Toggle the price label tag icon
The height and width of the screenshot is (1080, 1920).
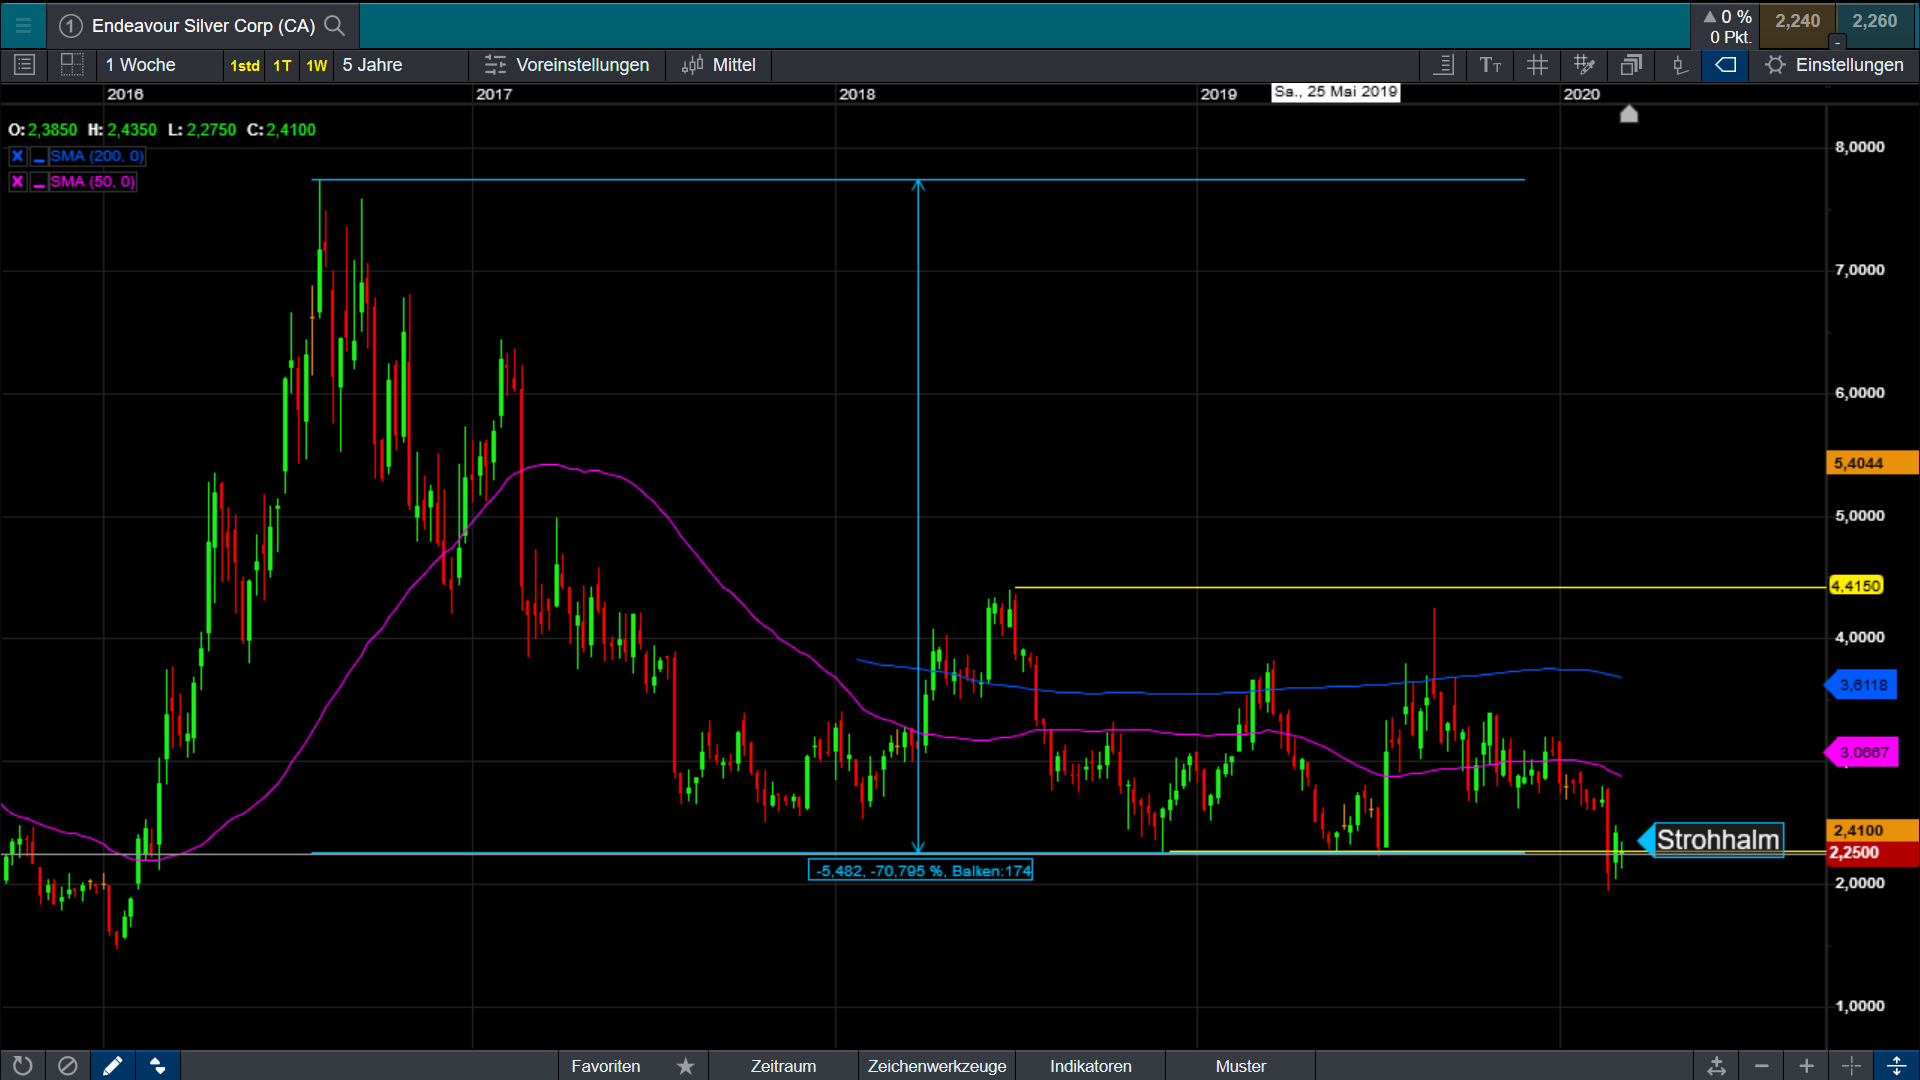[1725, 65]
